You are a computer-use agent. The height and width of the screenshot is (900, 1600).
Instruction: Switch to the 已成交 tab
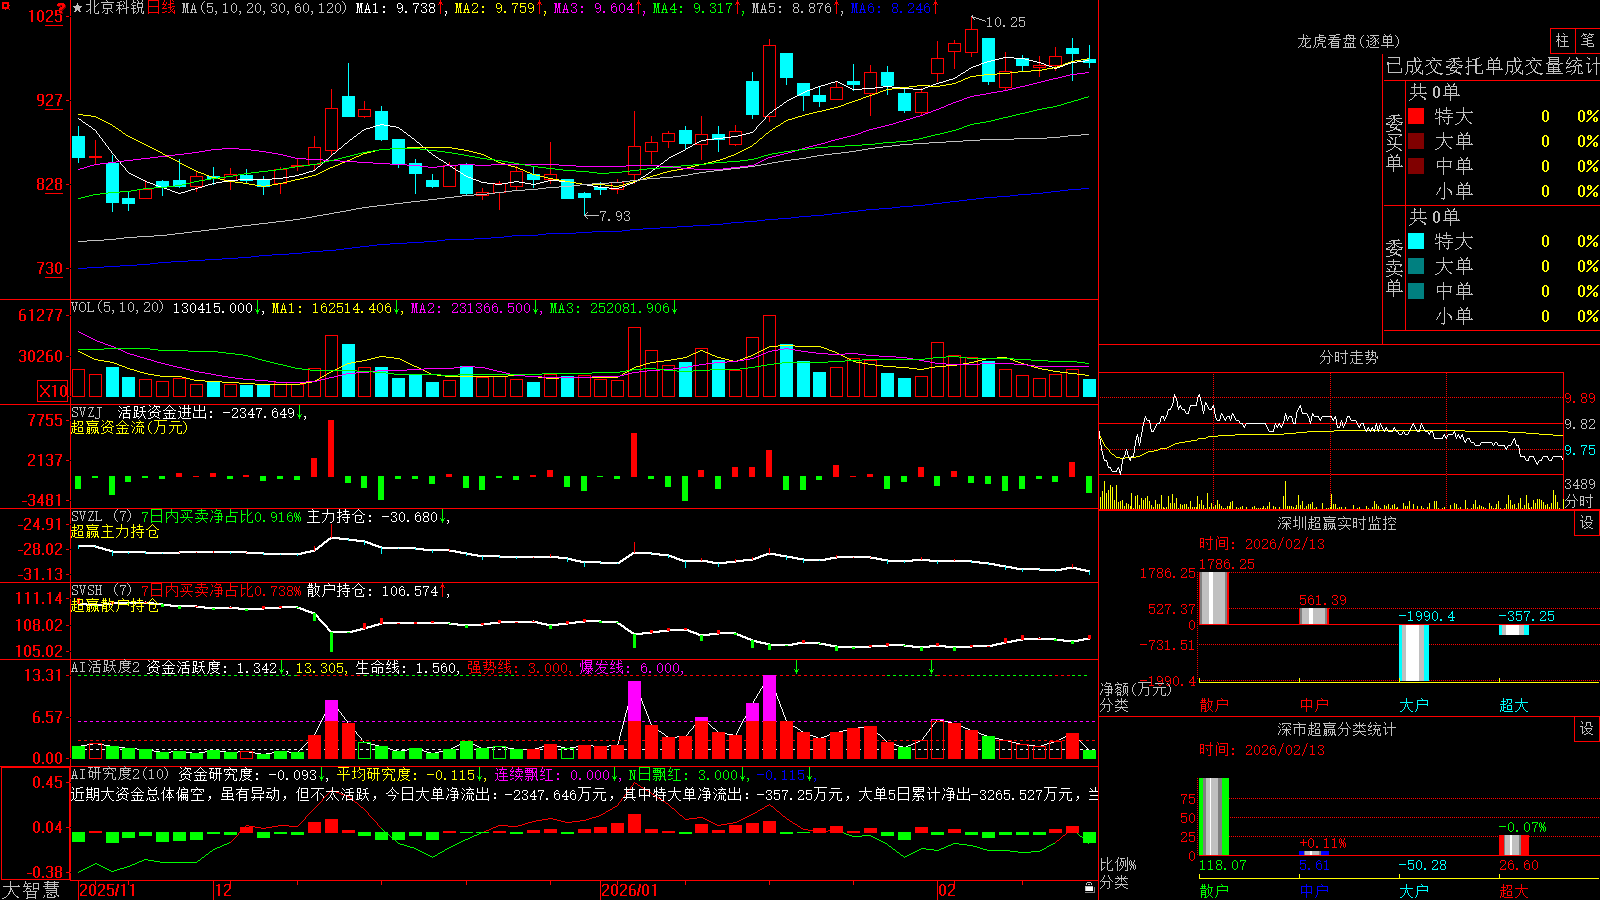point(1415,67)
